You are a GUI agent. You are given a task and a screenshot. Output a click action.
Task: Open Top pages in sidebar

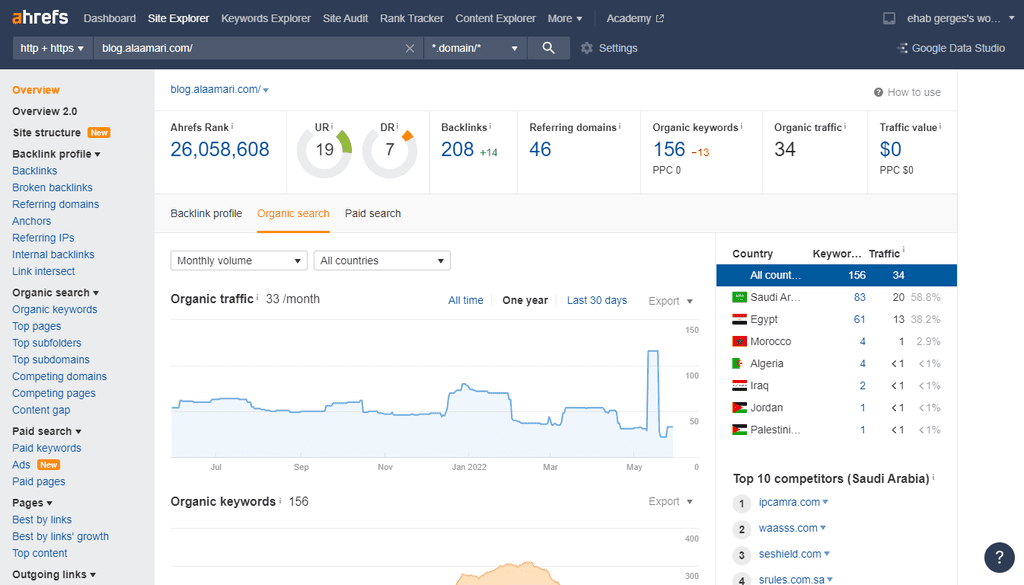coord(37,326)
